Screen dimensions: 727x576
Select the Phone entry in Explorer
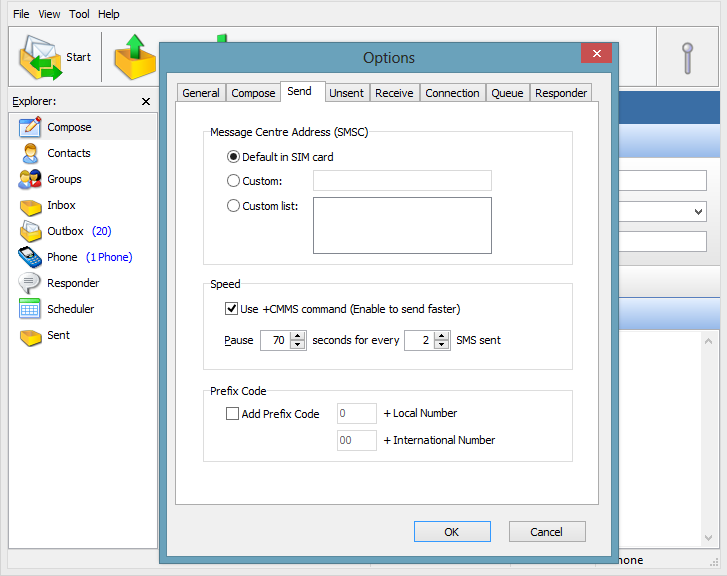tap(62, 257)
